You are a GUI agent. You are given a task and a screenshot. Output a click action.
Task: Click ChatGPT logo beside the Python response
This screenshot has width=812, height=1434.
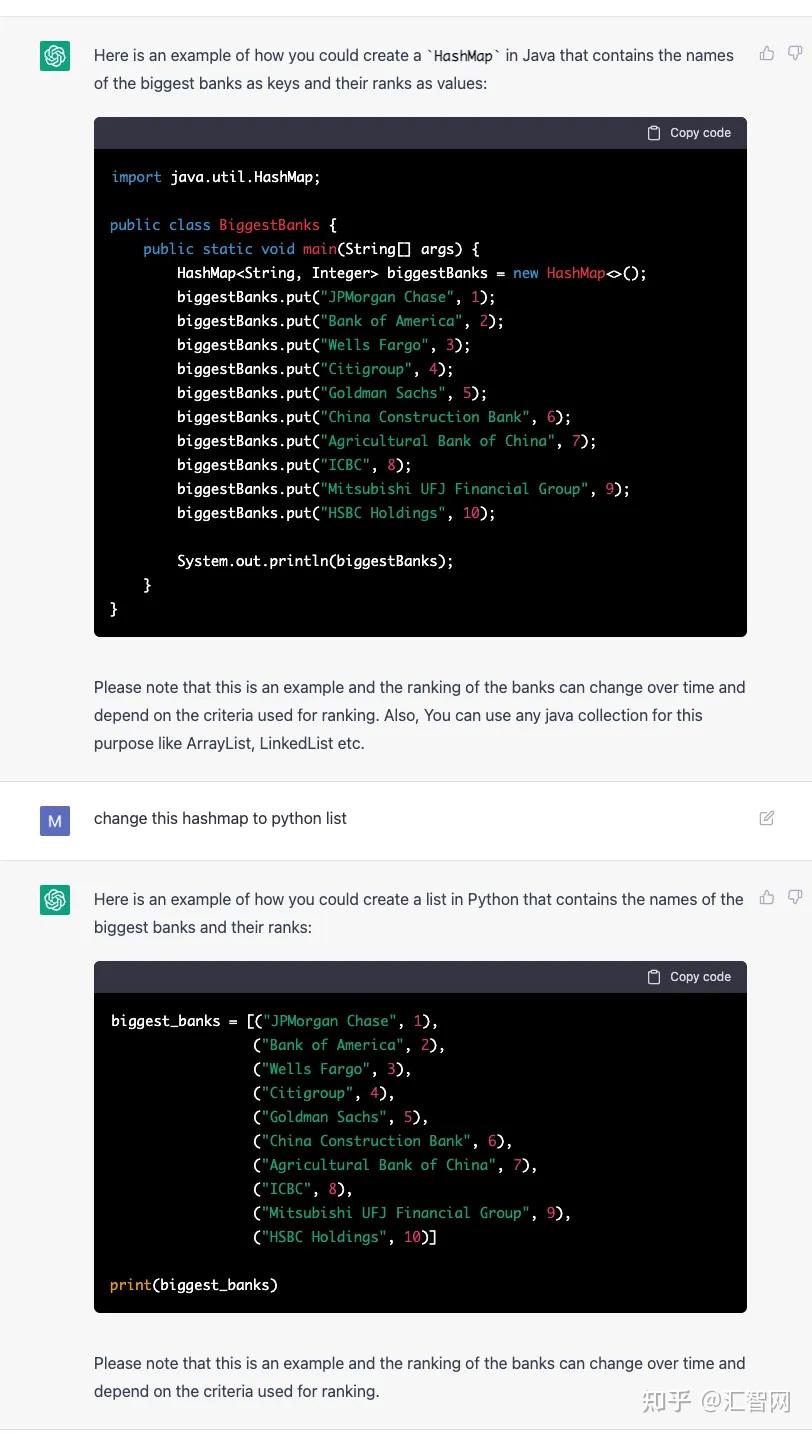tap(55, 900)
